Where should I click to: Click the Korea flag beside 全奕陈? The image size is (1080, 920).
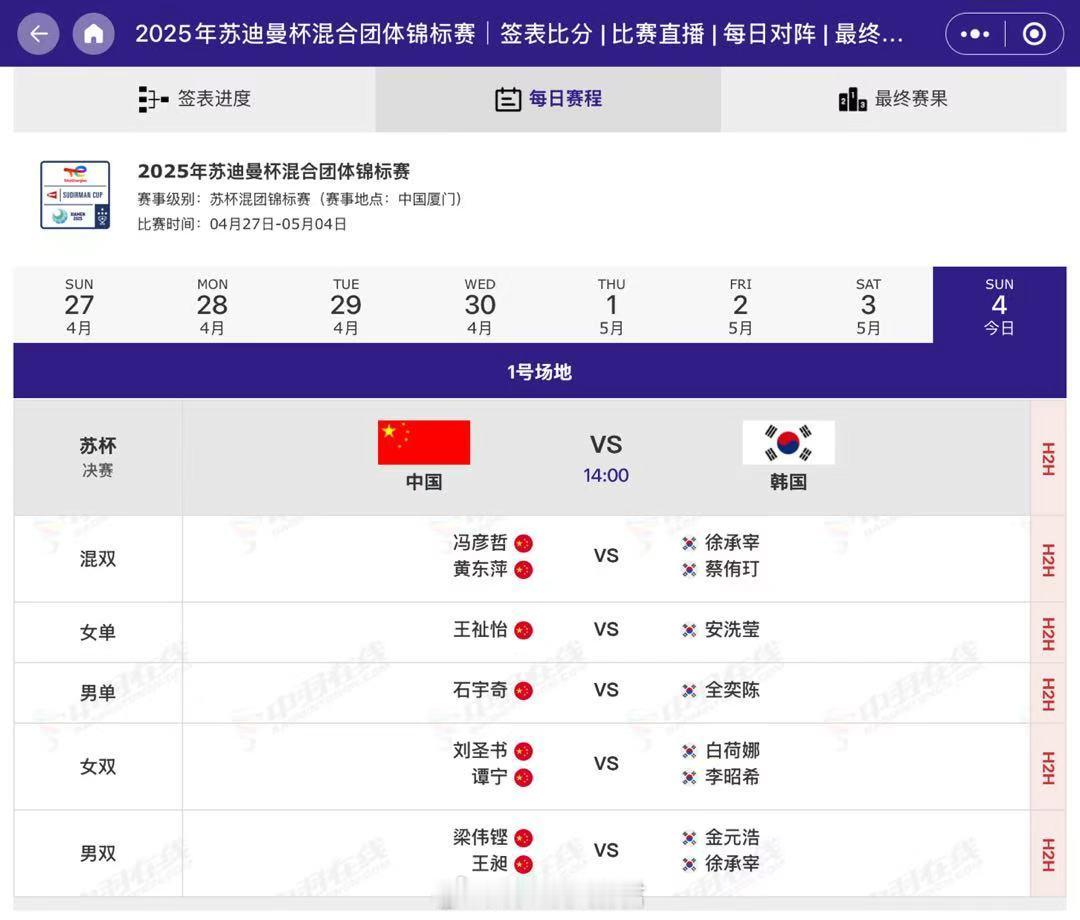(689, 691)
